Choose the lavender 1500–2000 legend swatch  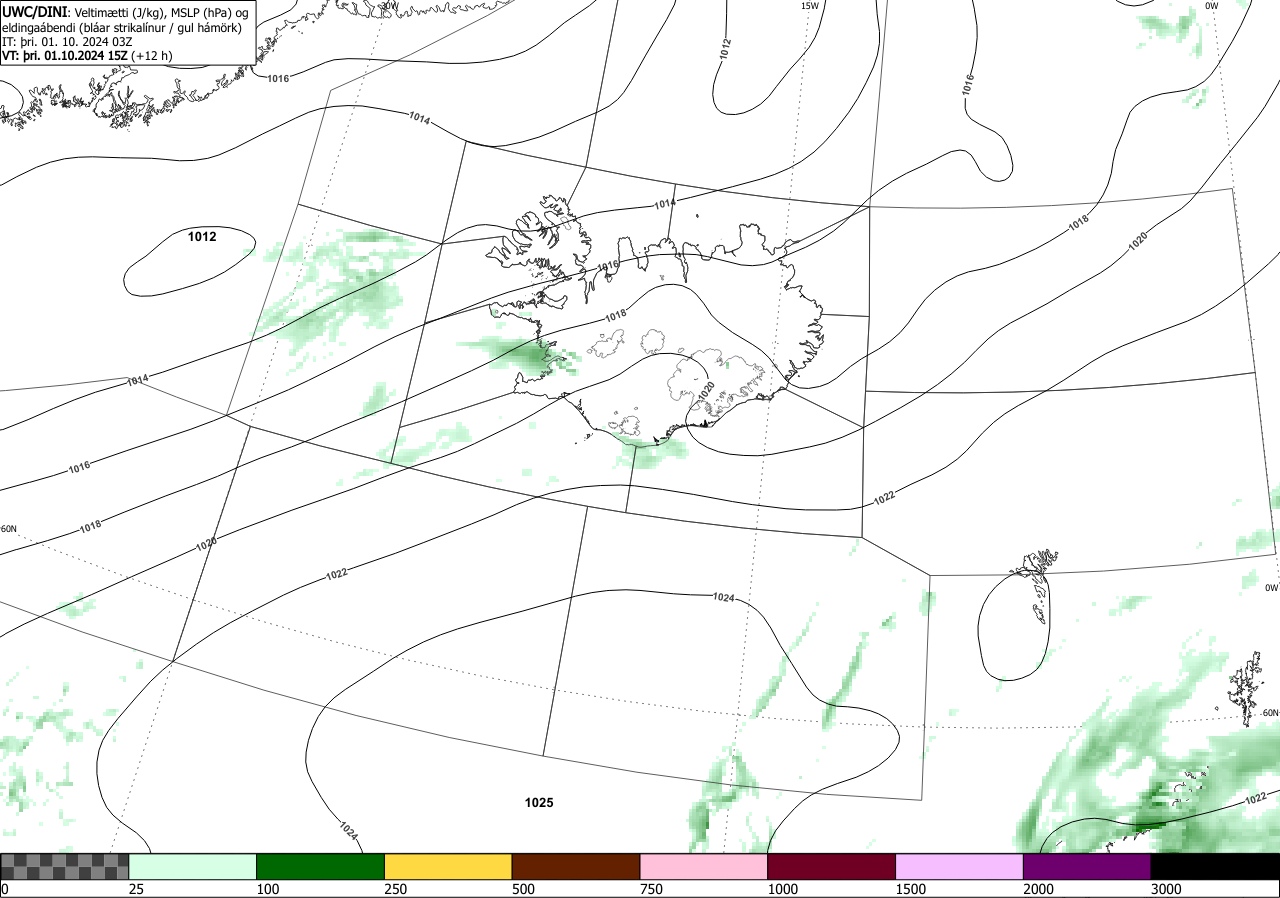click(x=960, y=866)
